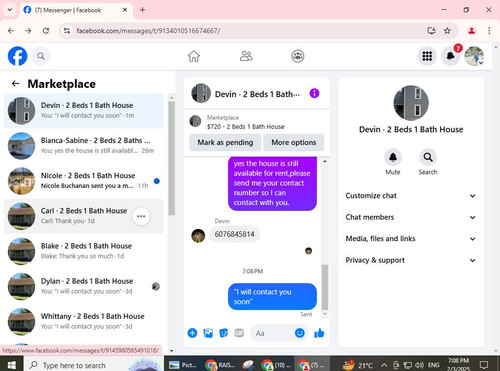Open the GIF picker icon
Viewport: 500px width, 371px height.
239,333
